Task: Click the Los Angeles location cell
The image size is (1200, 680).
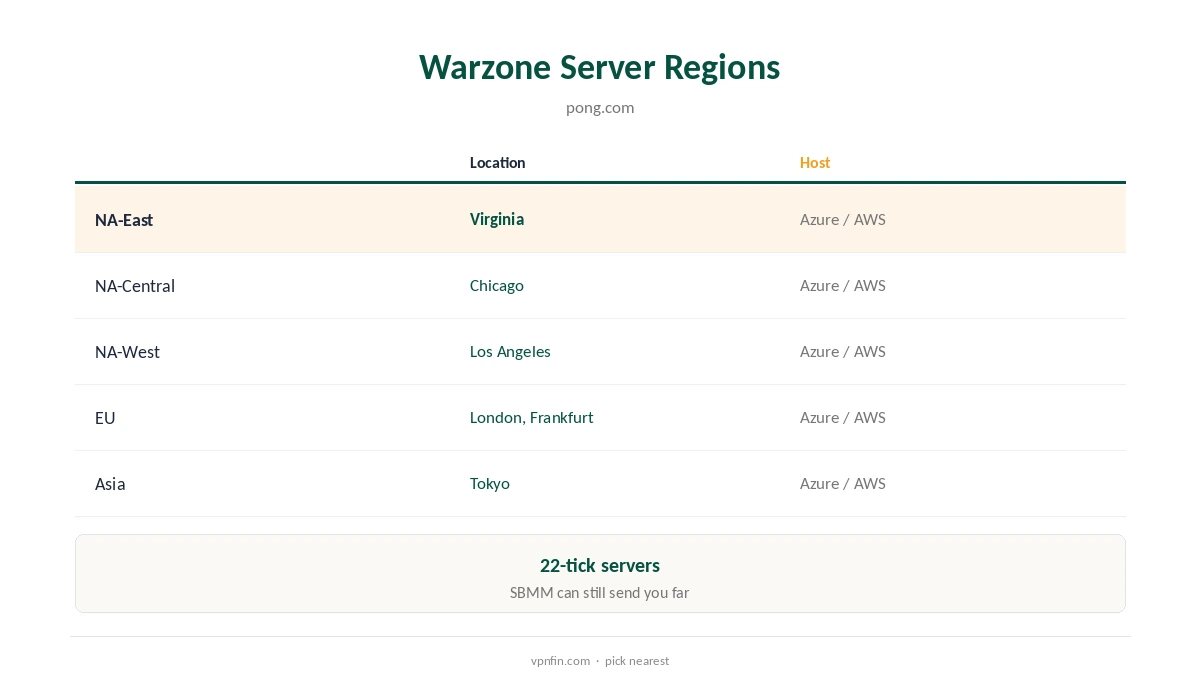Action: 510,351
